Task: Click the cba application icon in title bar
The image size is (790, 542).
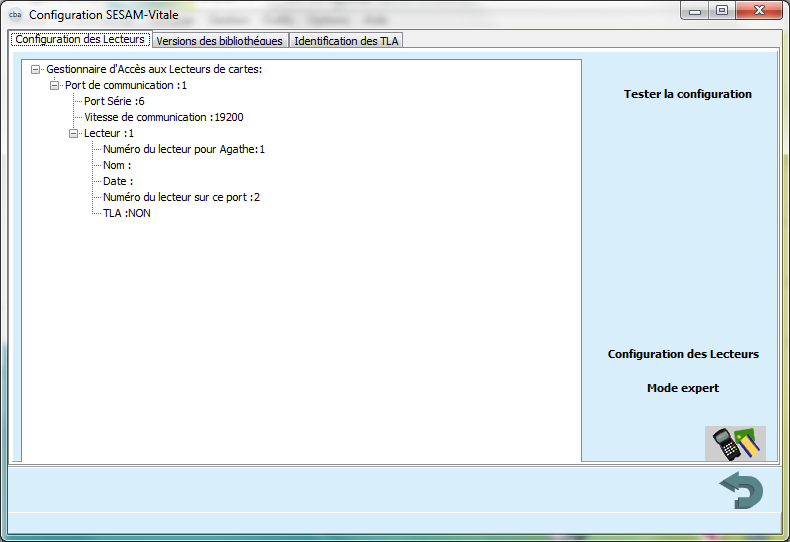Action: pyautogui.click(x=15, y=14)
